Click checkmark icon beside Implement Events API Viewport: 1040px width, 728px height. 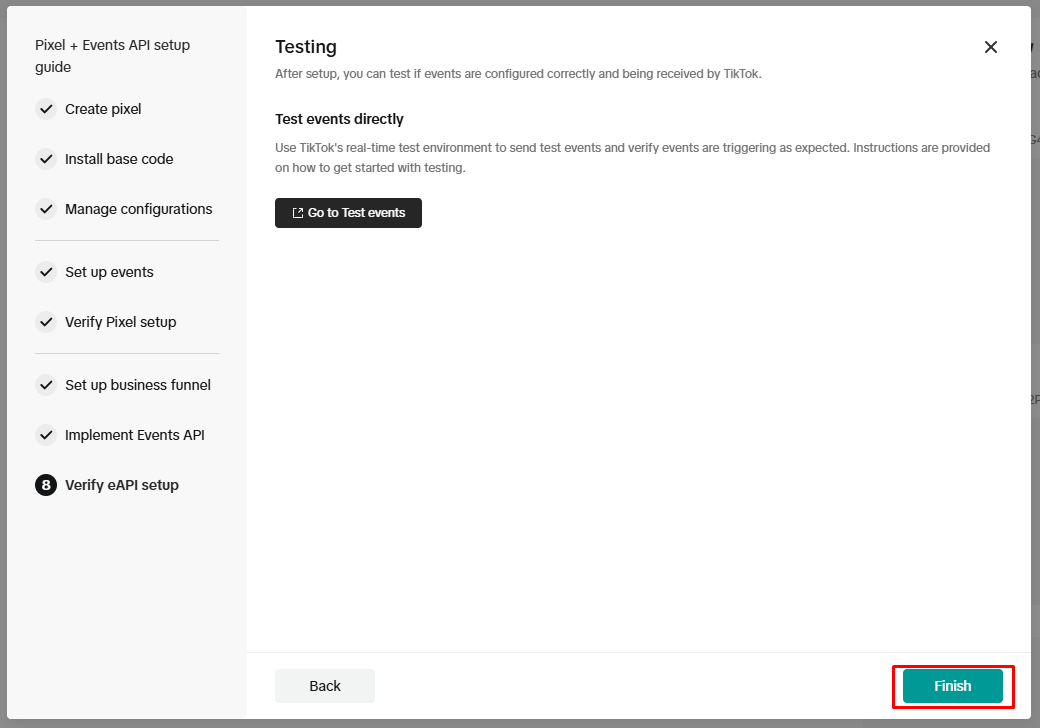point(46,435)
